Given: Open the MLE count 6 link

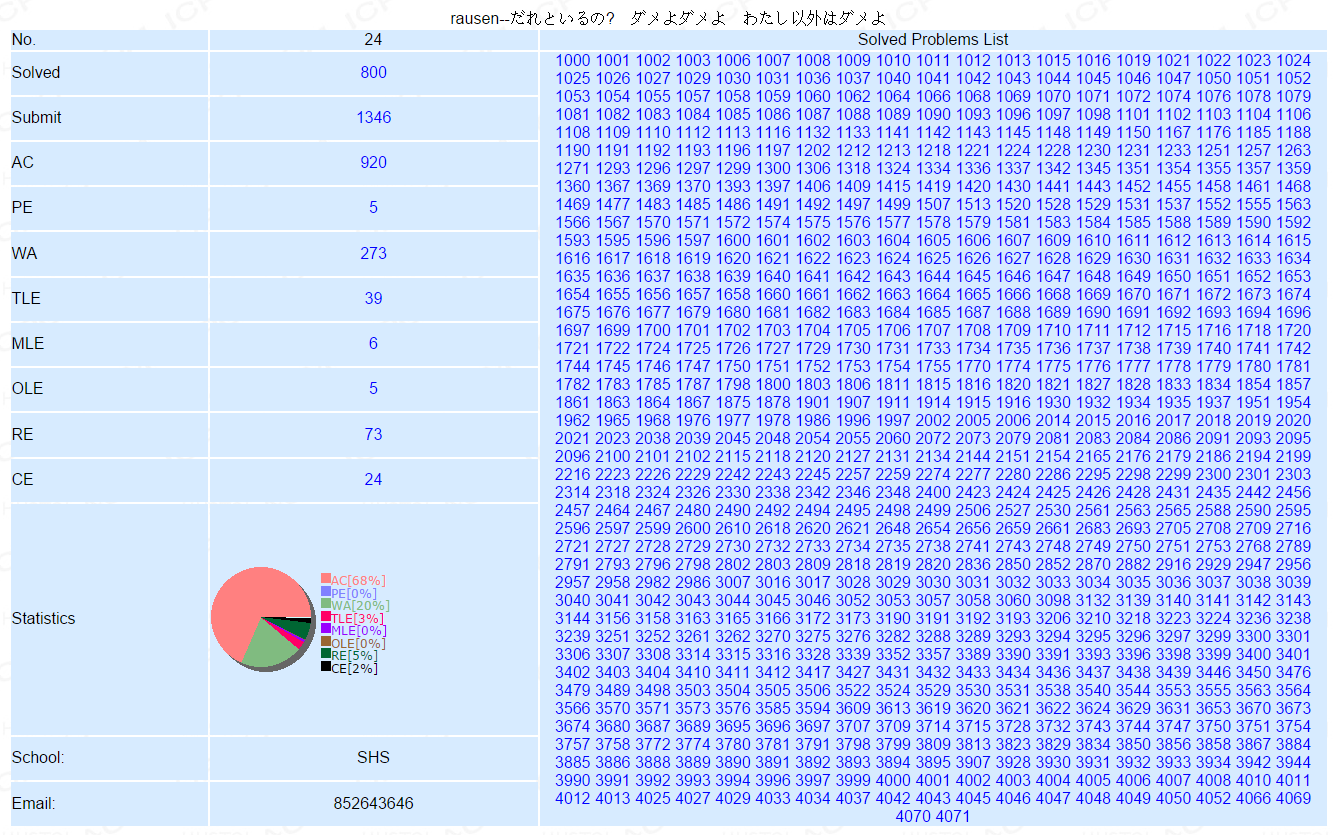Looking at the screenshot, I should tap(373, 343).
